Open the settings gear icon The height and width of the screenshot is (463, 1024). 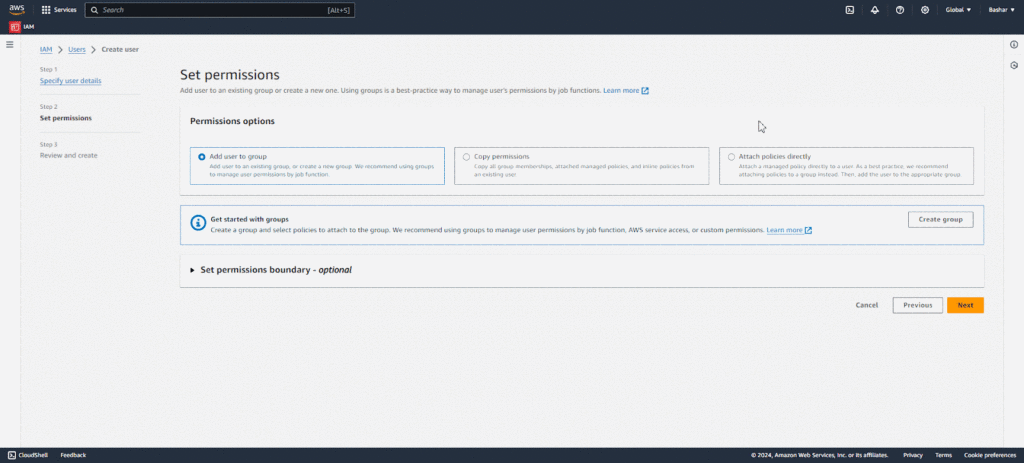point(925,10)
